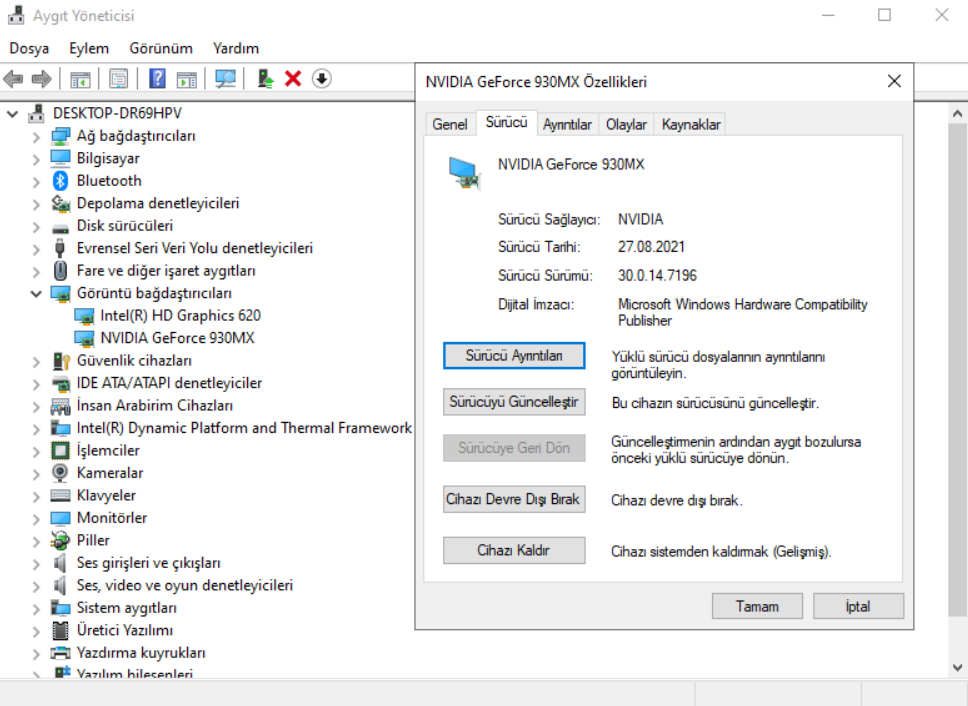Screen dimensions: 968x706
Task: Disable device with the down-arrow circle icon
Action: [x=322, y=78]
